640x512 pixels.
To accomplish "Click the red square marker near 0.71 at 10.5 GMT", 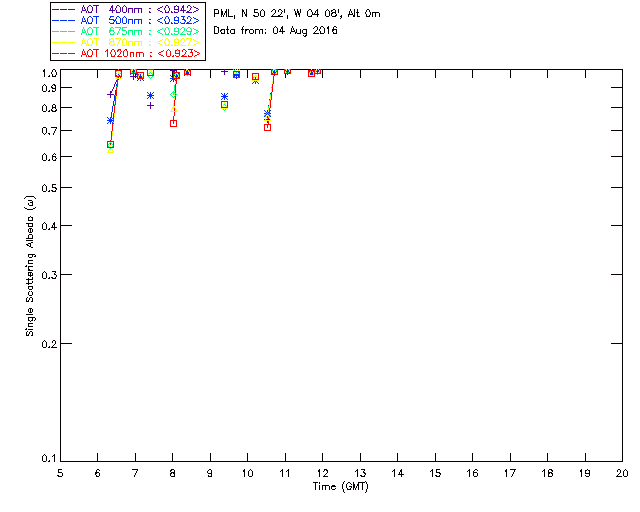I will pyautogui.click(x=267, y=127).
